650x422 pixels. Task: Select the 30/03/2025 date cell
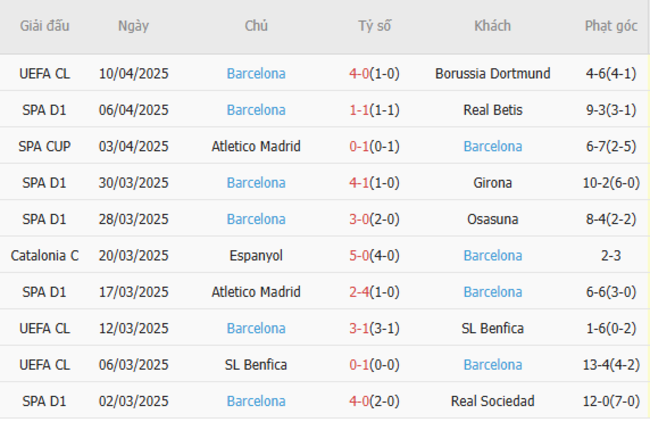pos(134,183)
